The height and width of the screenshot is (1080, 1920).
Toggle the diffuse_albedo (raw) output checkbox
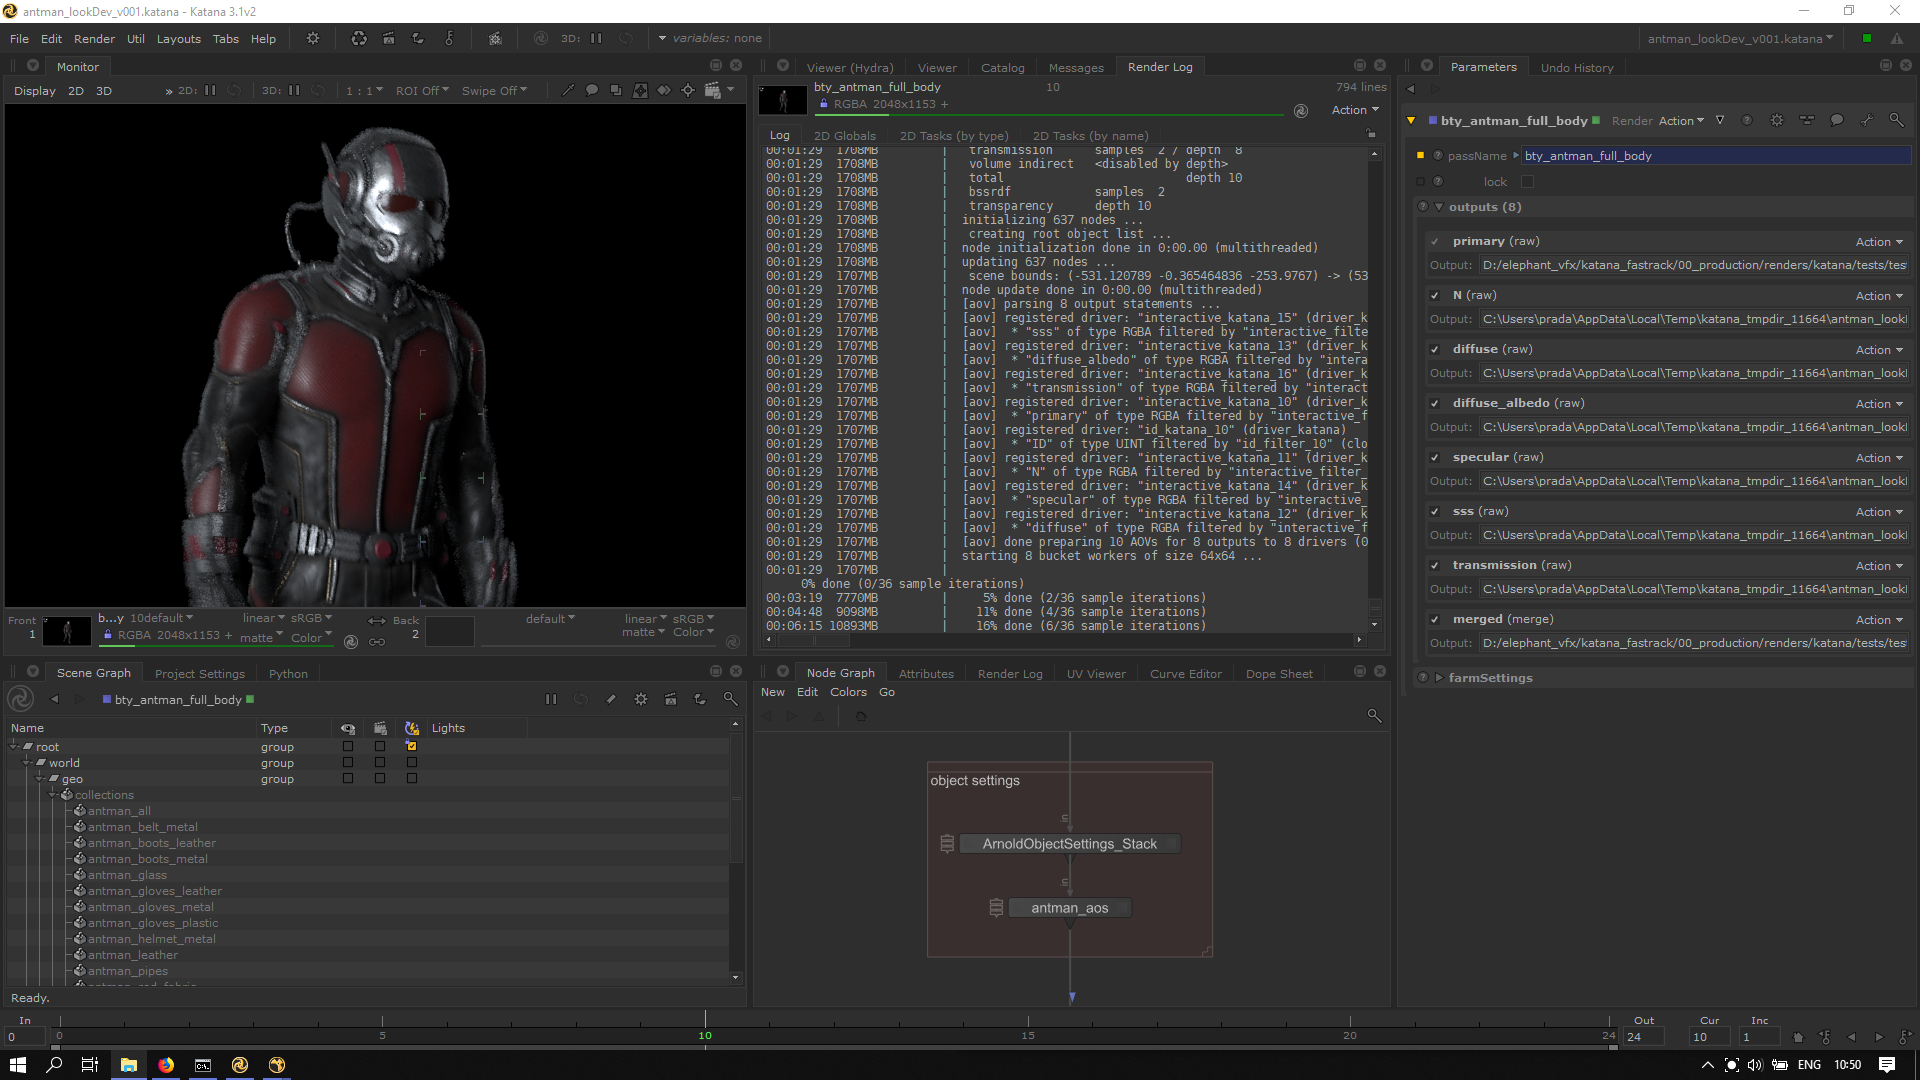pos(1435,403)
